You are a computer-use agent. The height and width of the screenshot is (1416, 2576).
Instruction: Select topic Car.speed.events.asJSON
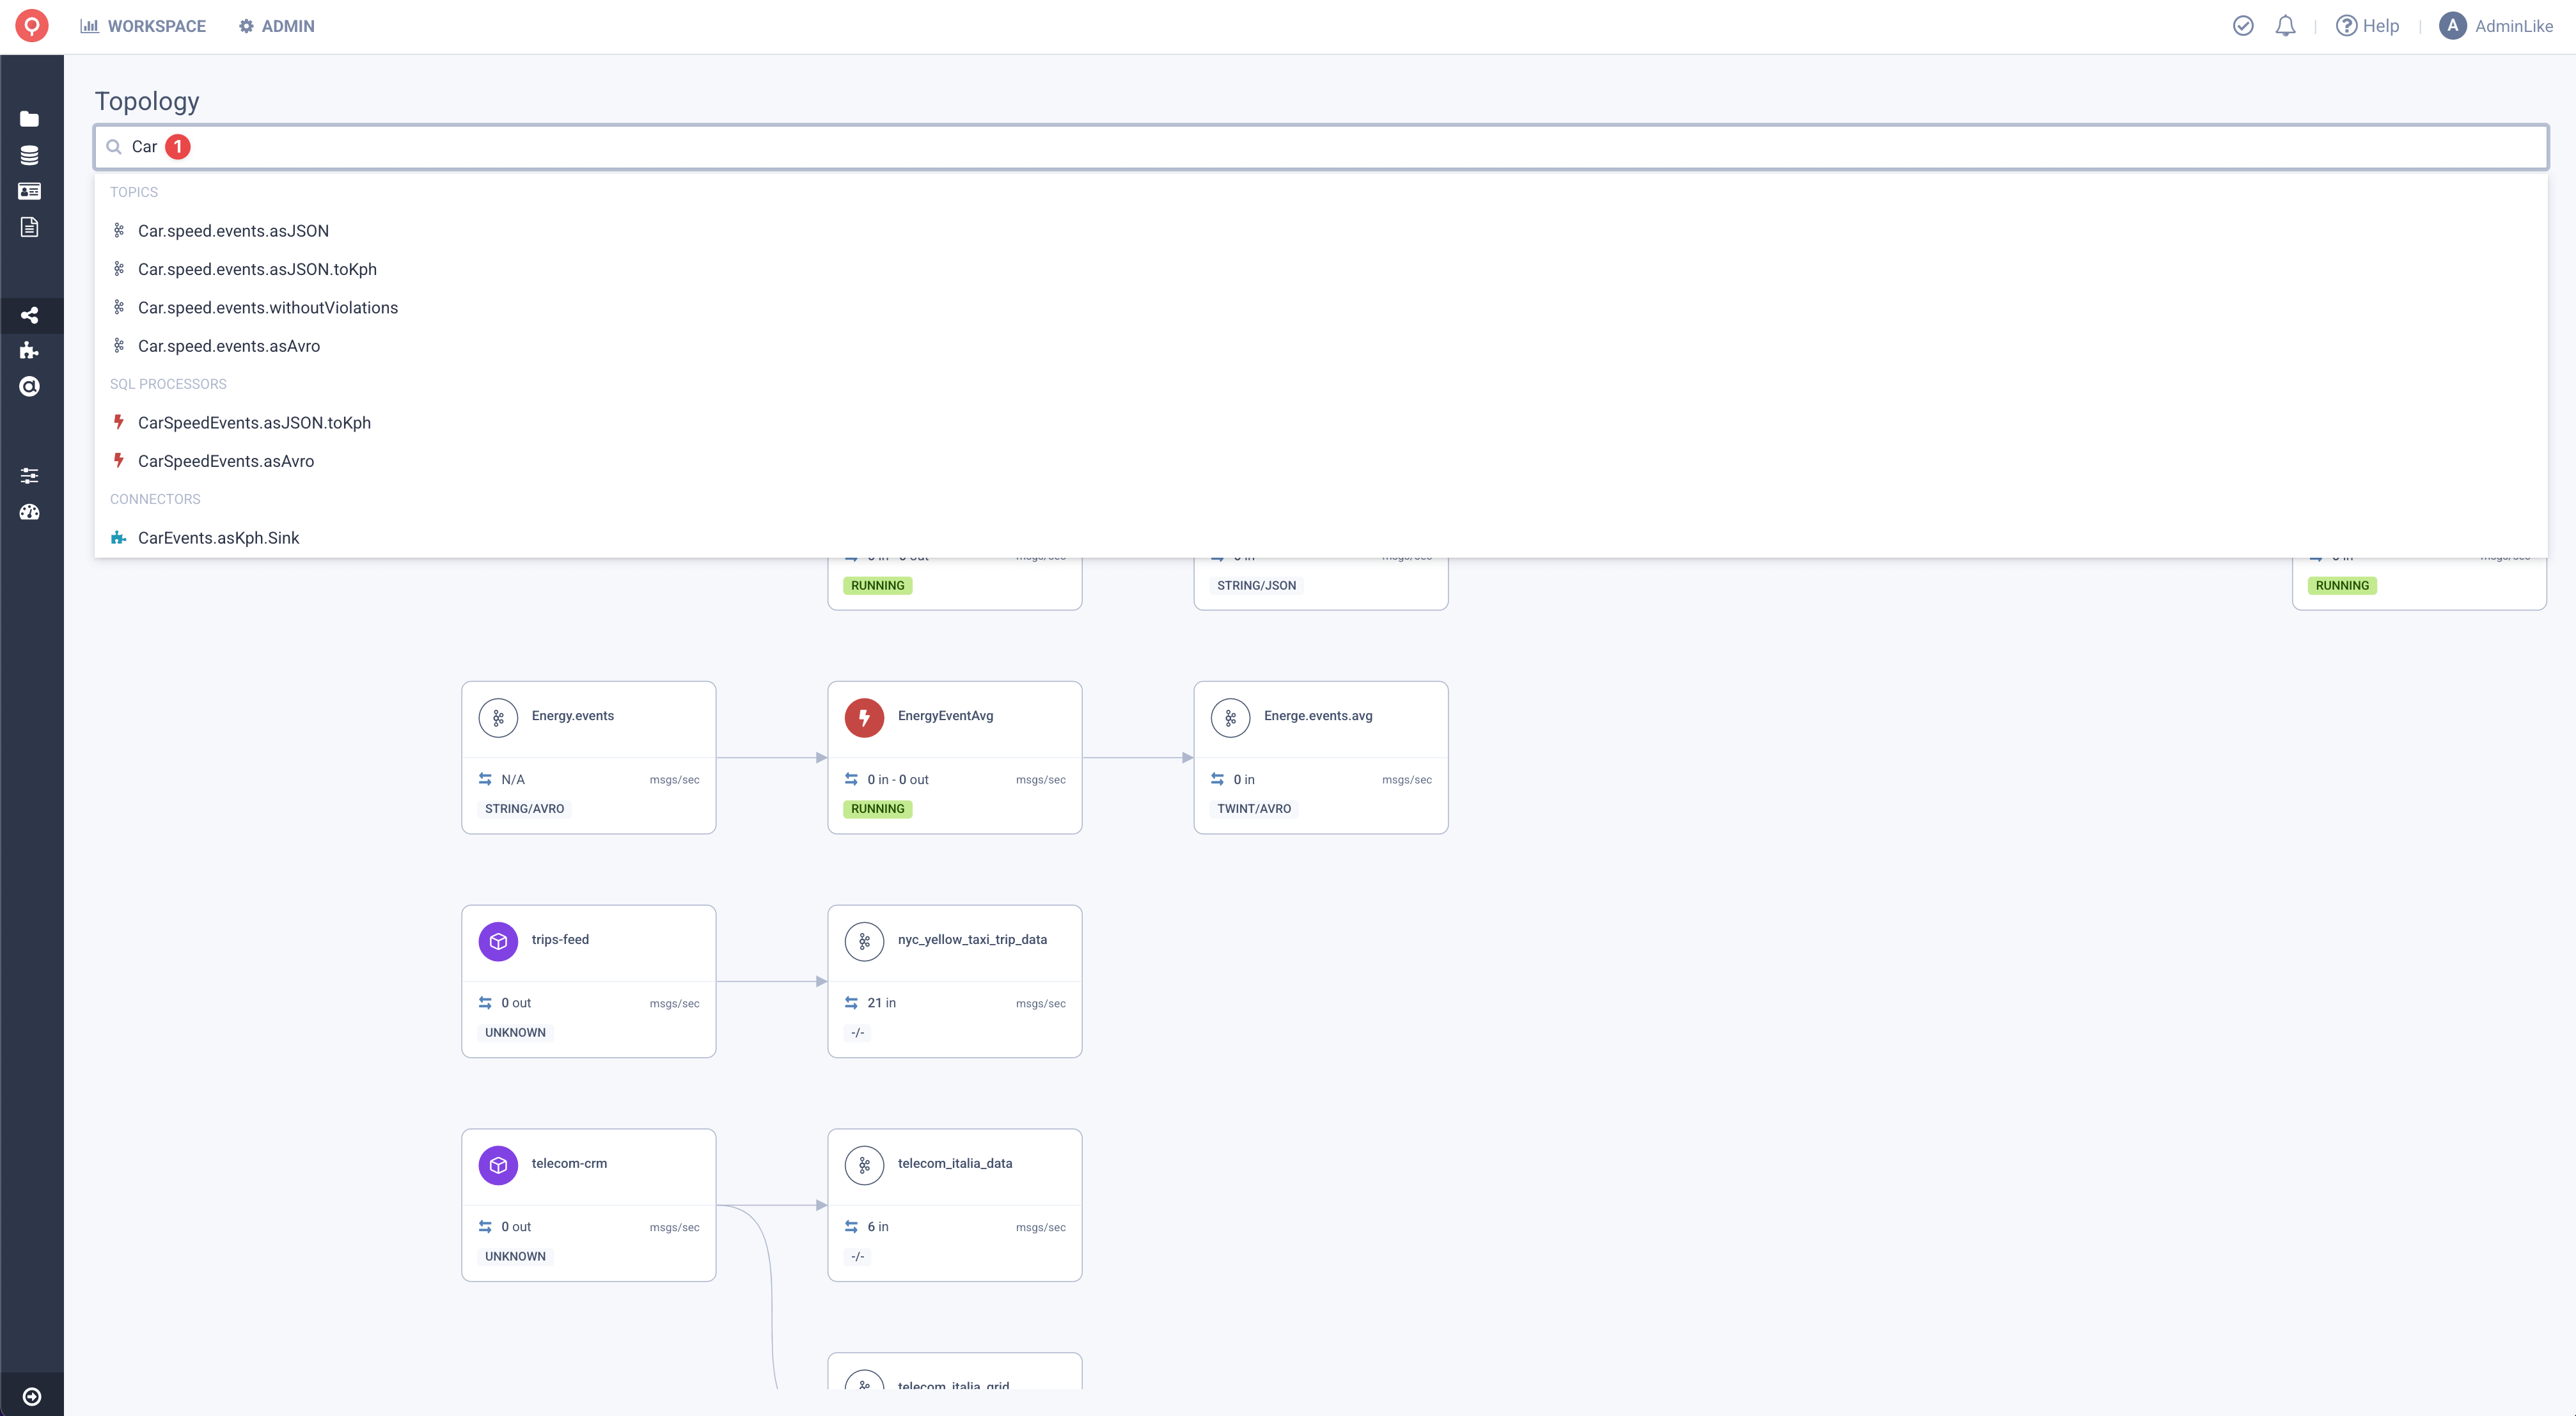coord(1320,231)
